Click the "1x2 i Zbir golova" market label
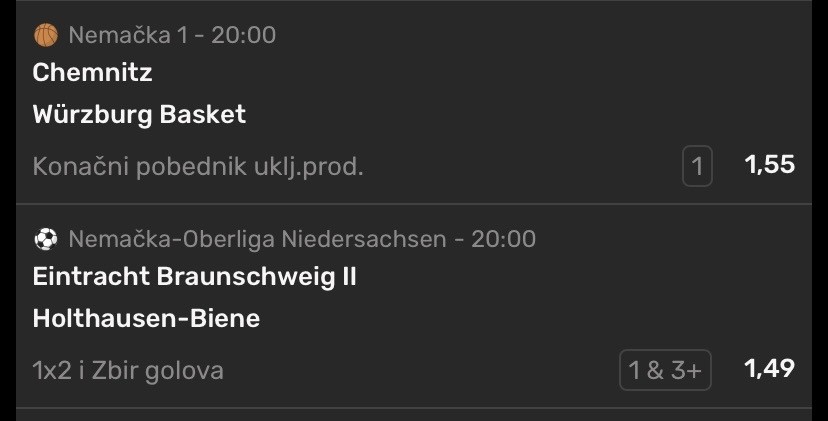828x421 pixels. point(128,370)
